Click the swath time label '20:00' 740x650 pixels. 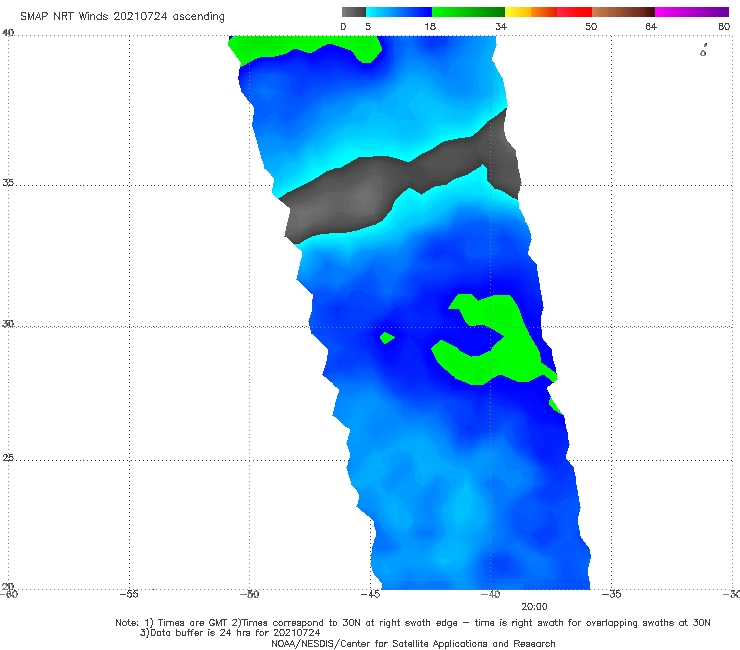534,607
